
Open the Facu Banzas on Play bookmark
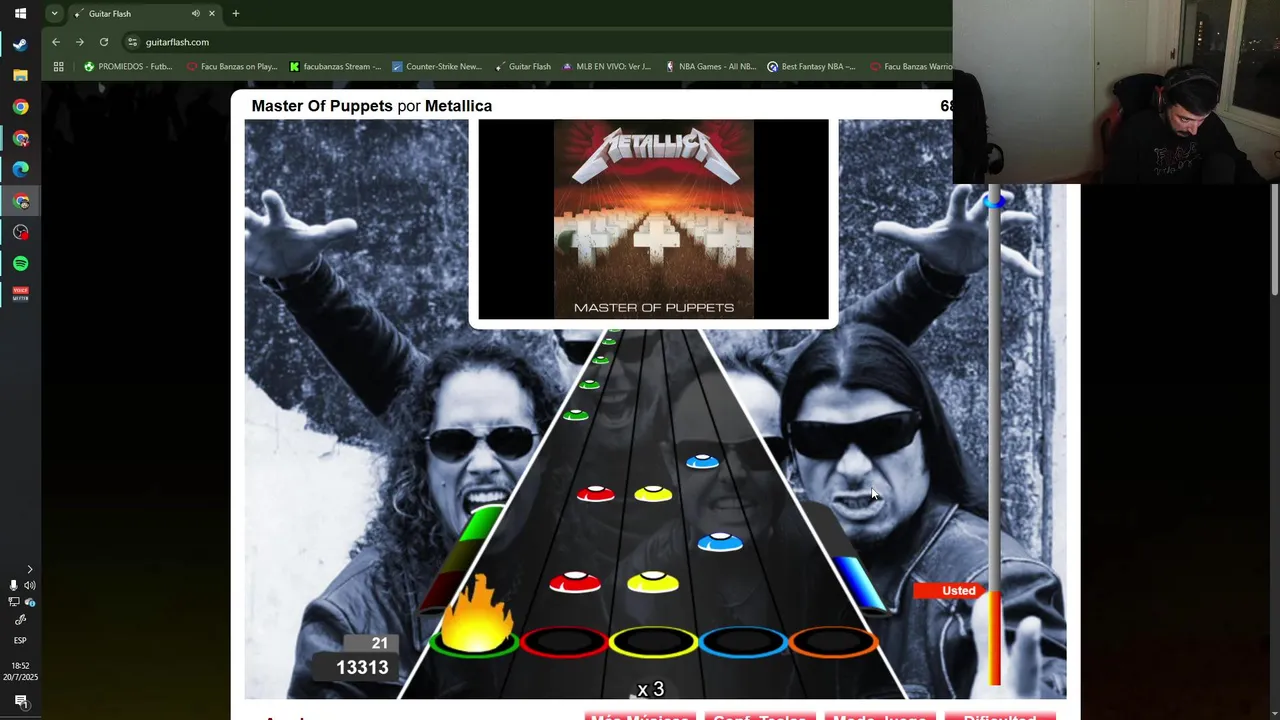coord(231,67)
